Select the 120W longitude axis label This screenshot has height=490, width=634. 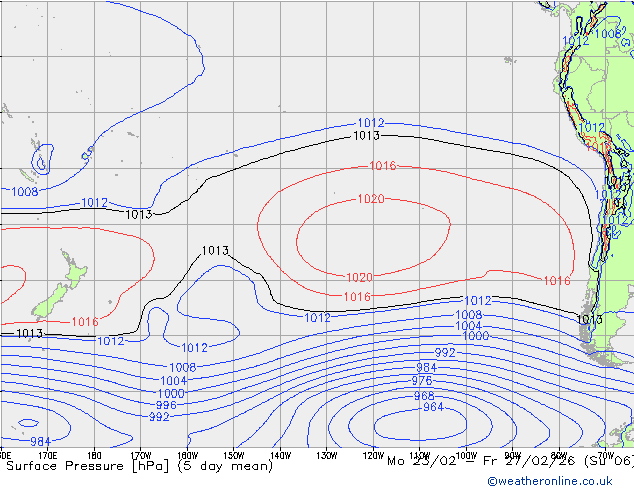click(x=373, y=456)
